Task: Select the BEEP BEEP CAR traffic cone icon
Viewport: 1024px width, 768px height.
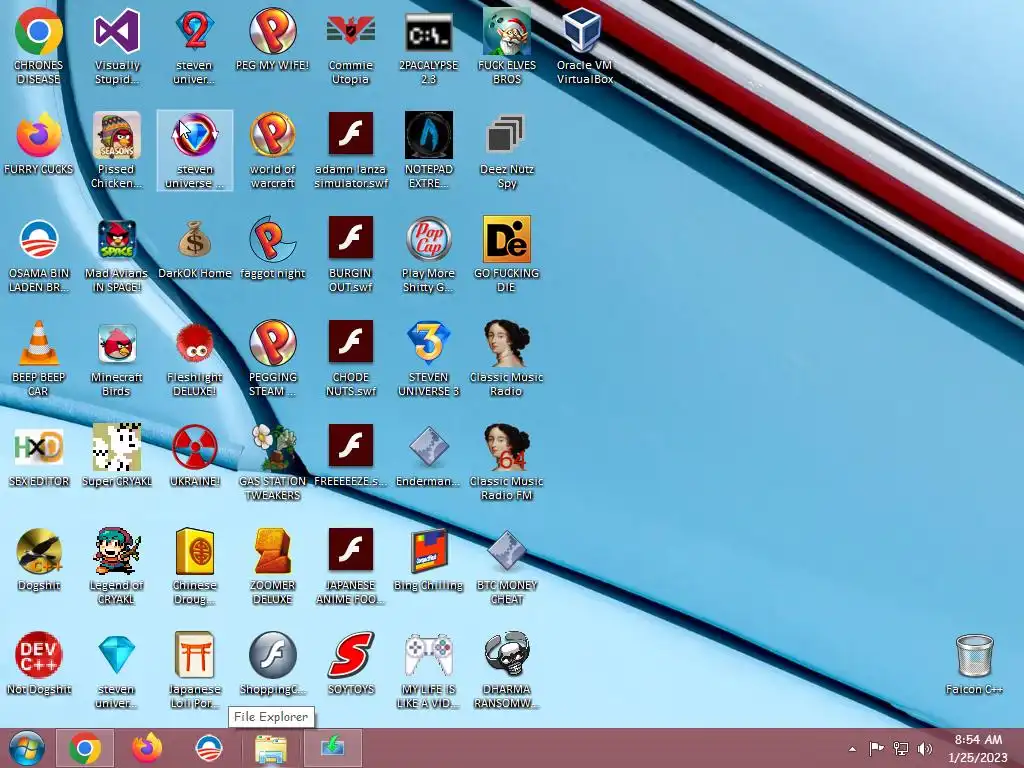Action: [x=39, y=359]
